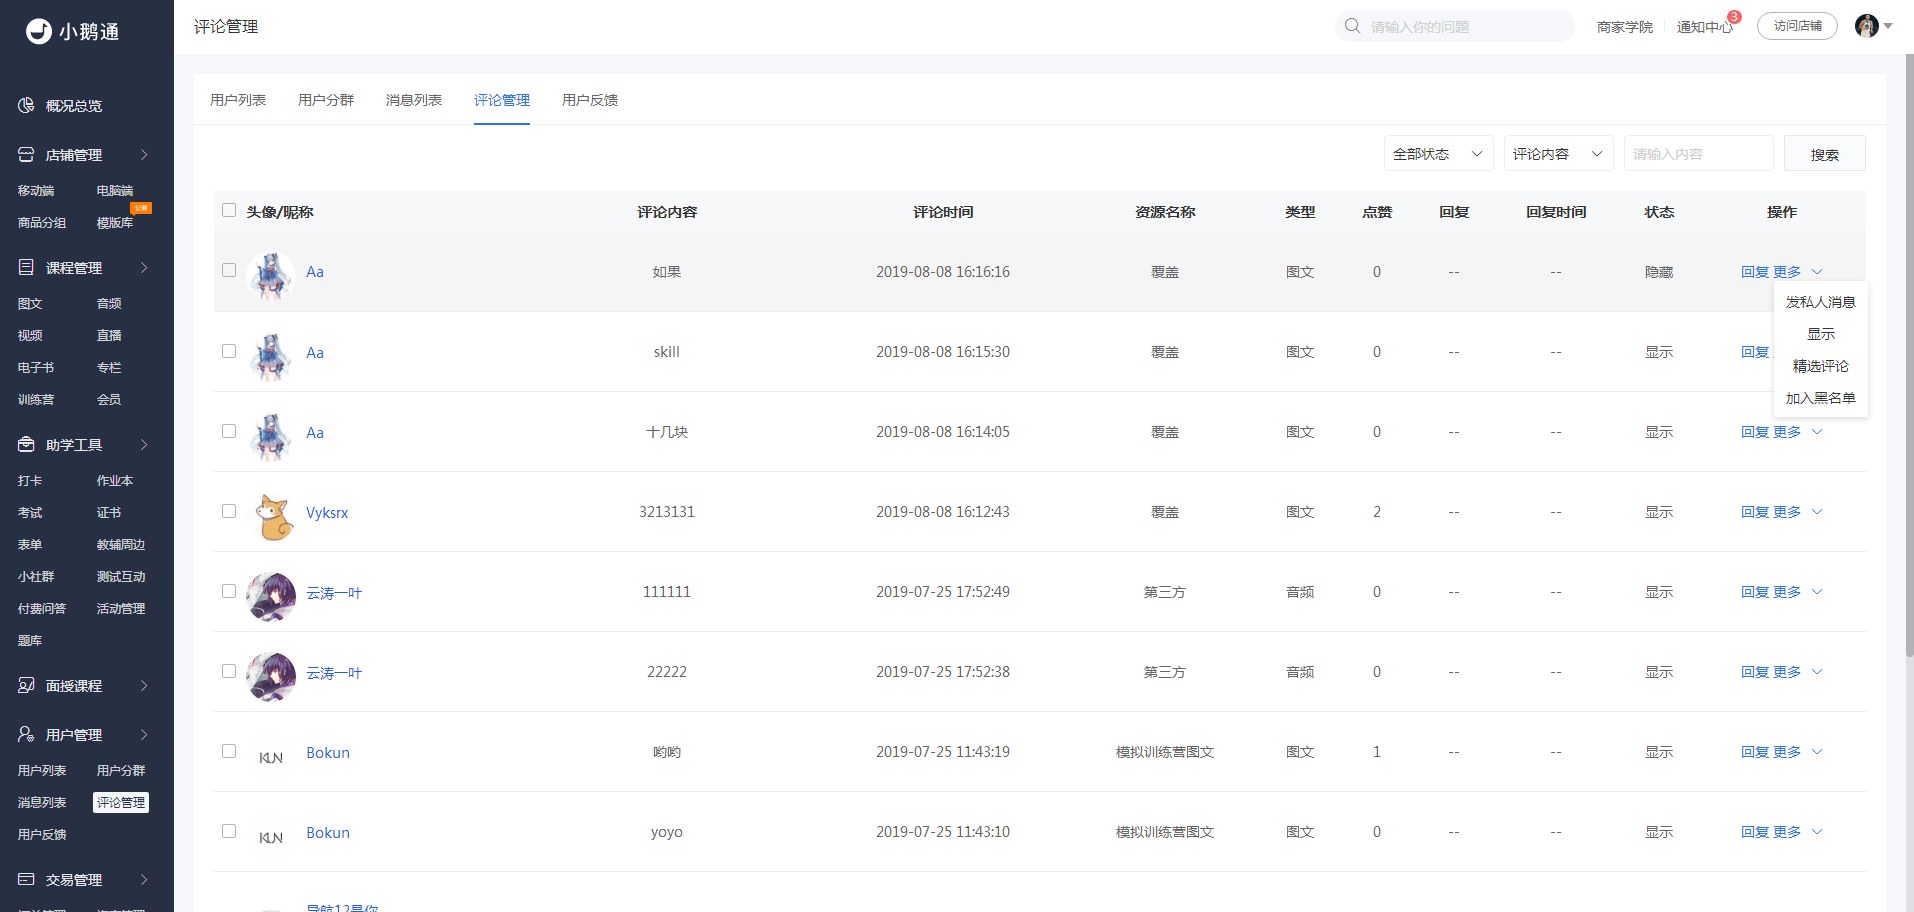
Task: Select the 111111 comment checkbox
Action: pyautogui.click(x=229, y=591)
